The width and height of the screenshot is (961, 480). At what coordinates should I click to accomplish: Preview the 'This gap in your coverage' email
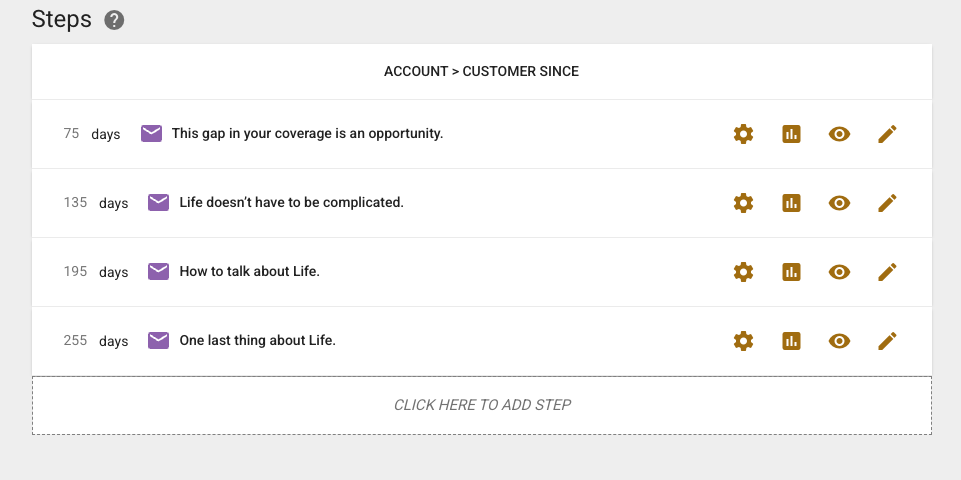(x=839, y=134)
